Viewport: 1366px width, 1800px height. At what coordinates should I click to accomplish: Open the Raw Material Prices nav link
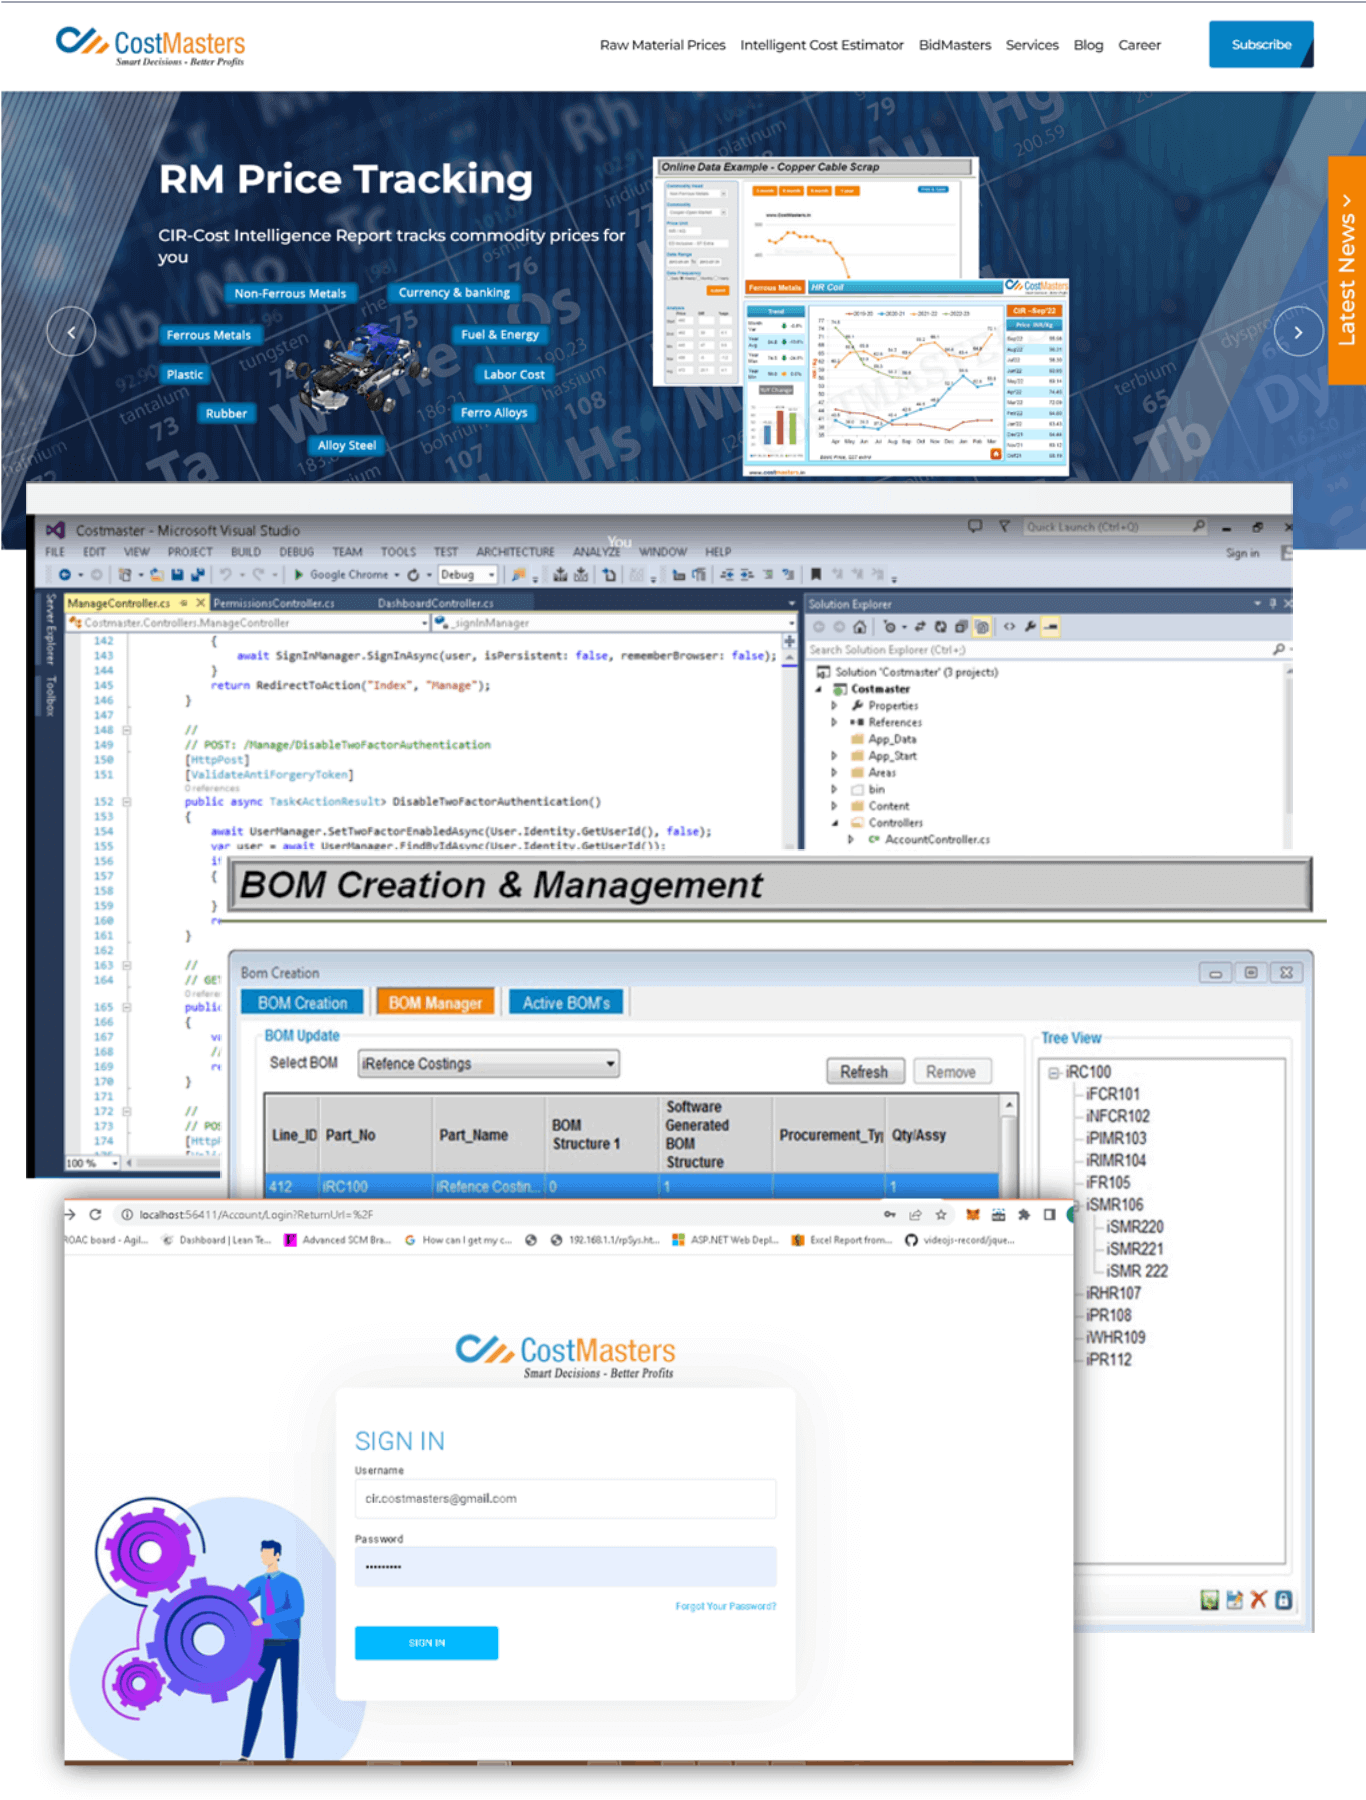point(662,45)
